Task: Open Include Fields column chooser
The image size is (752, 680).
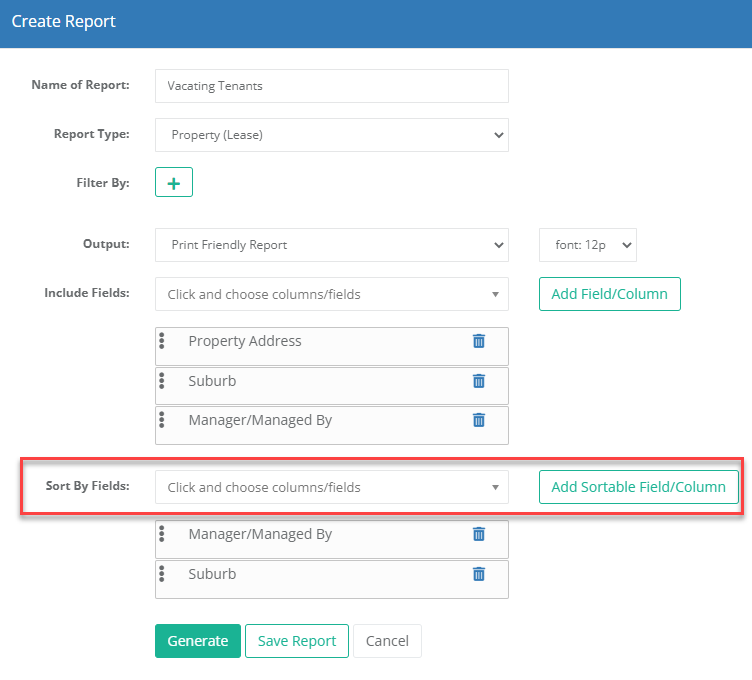Action: (x=331, y=294)
